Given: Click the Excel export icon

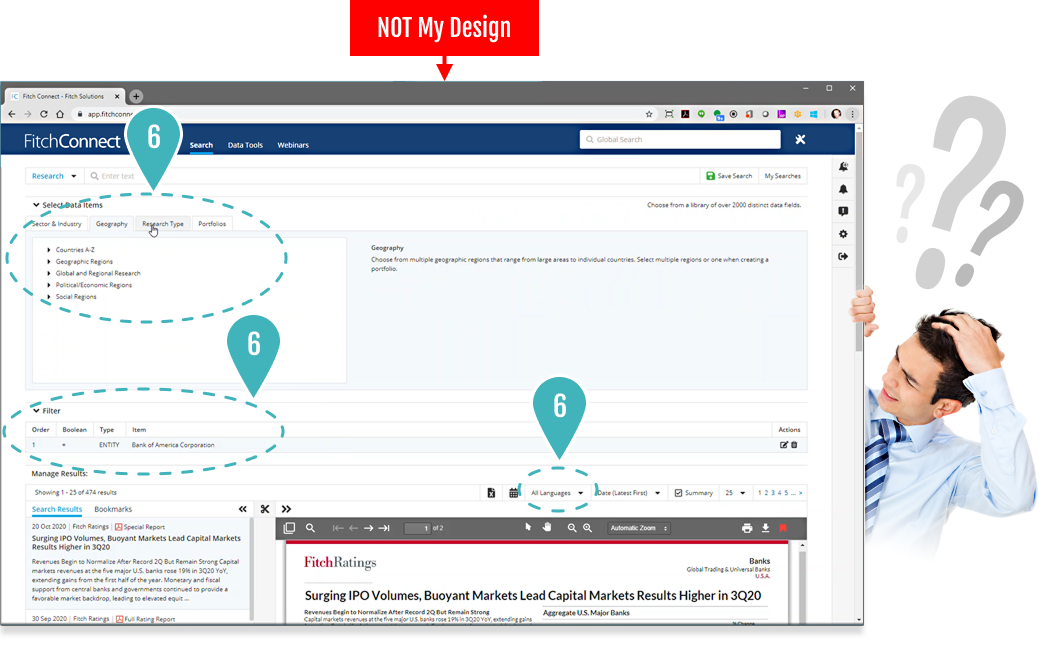Looking at the screenshot, I should pyautogui.click(x=491, y=493).
